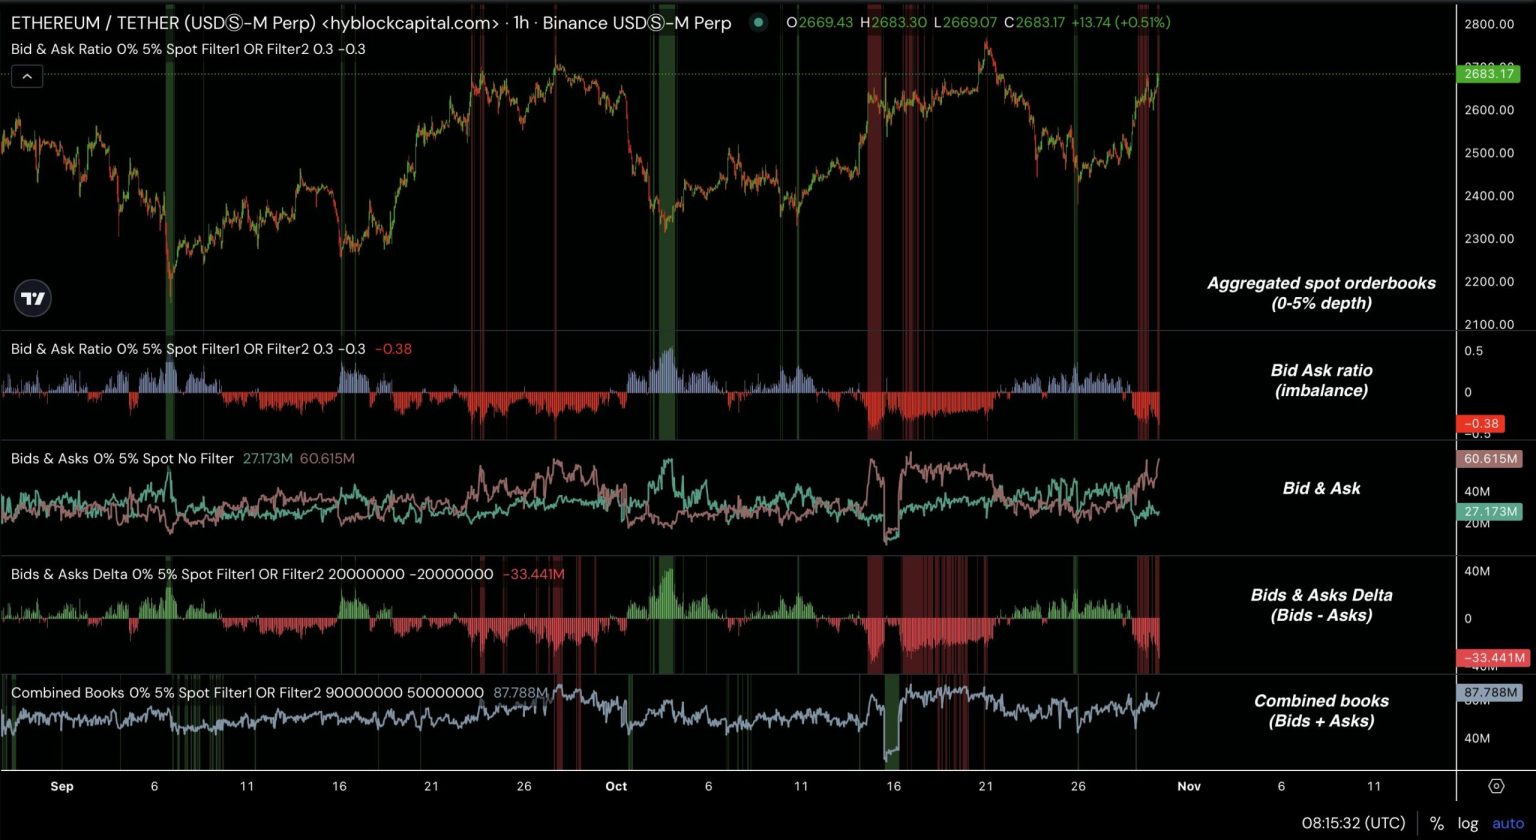Toggle log scale mode
1536x840 pixels.
[x=1468, y=824]
